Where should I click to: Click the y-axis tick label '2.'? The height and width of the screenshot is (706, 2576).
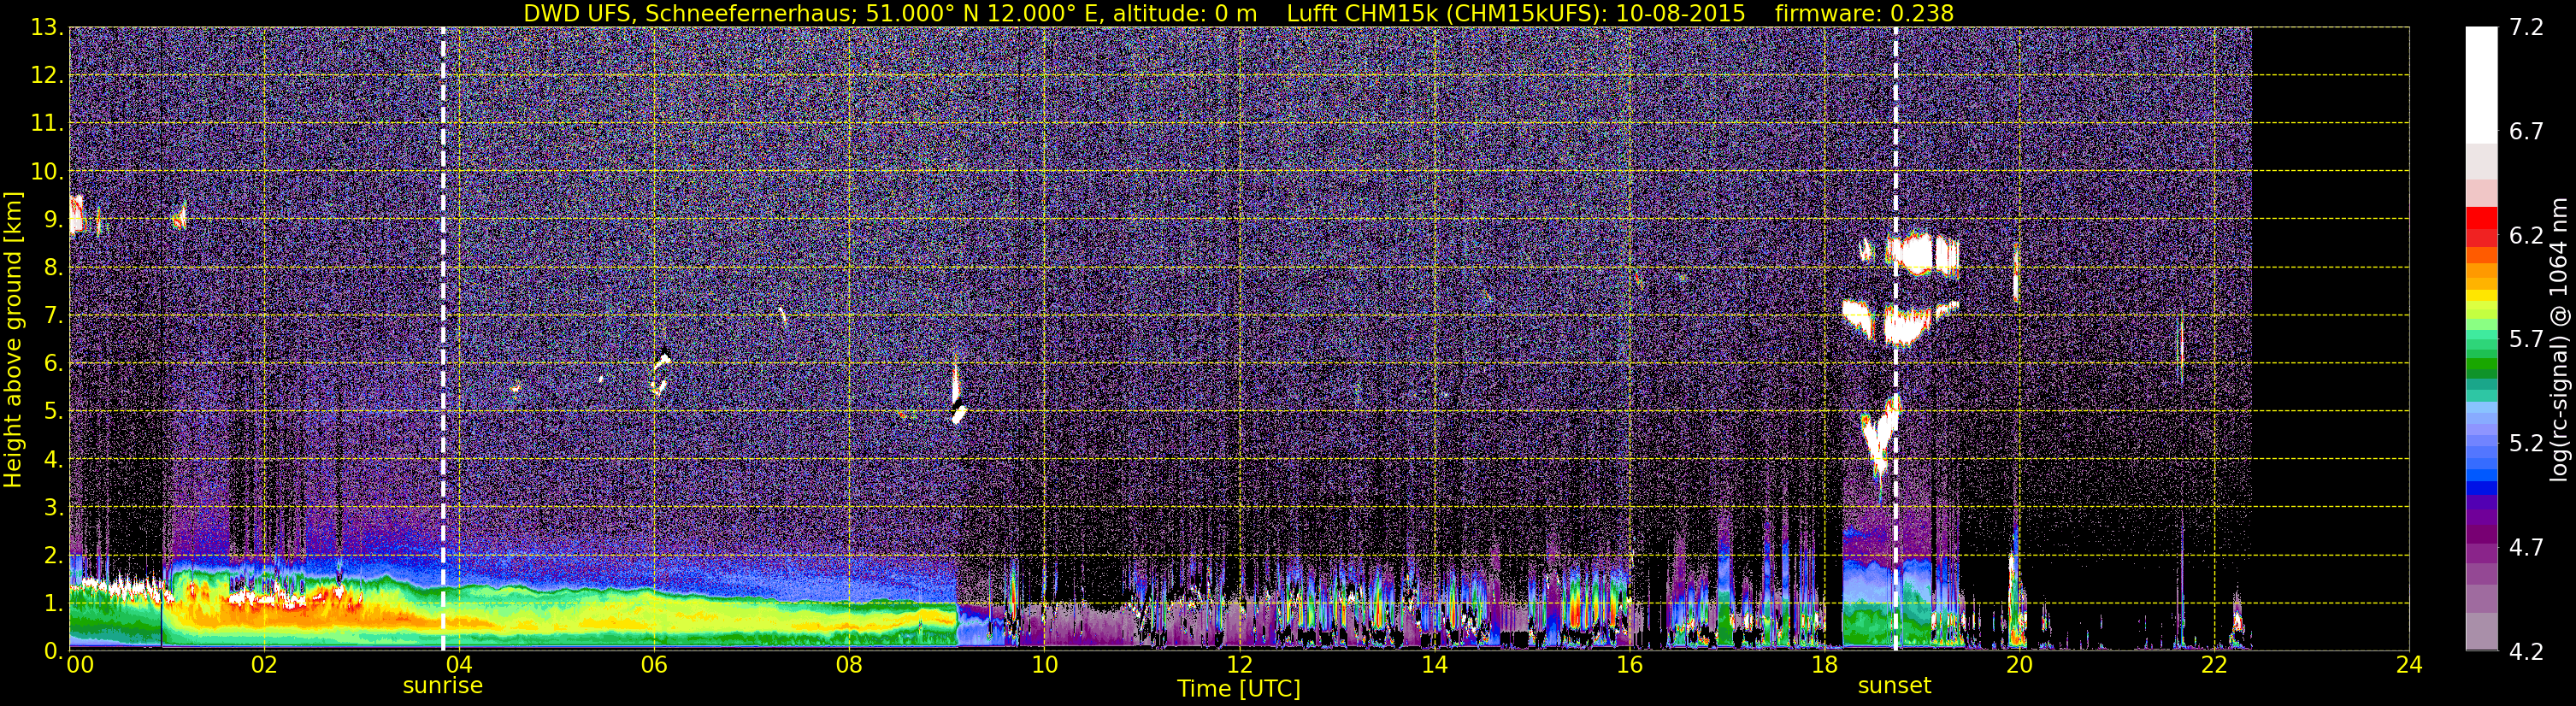pyautogui.click(x=54, y=556)
